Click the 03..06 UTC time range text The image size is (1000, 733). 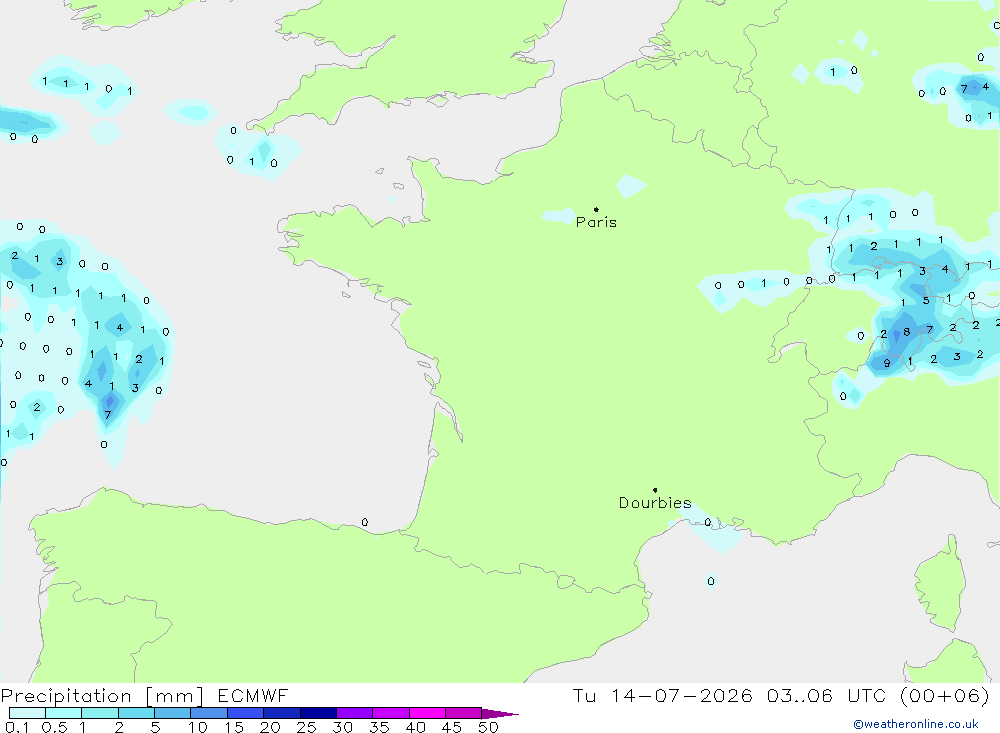(x=826, y=695)
